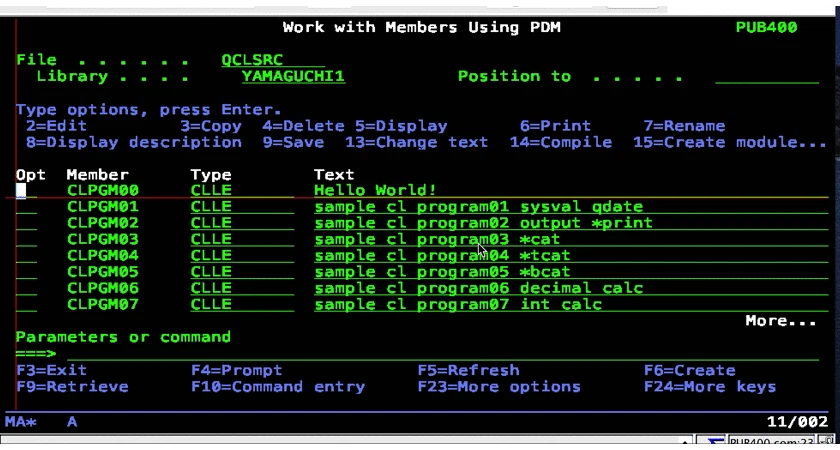
Task: Click the Opt field for CLPGM00
Action: click(26, 190)
